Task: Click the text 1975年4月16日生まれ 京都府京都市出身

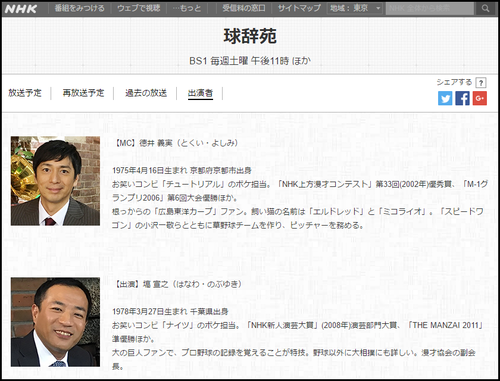Action: pyautogui.click(x=182, y=171)
